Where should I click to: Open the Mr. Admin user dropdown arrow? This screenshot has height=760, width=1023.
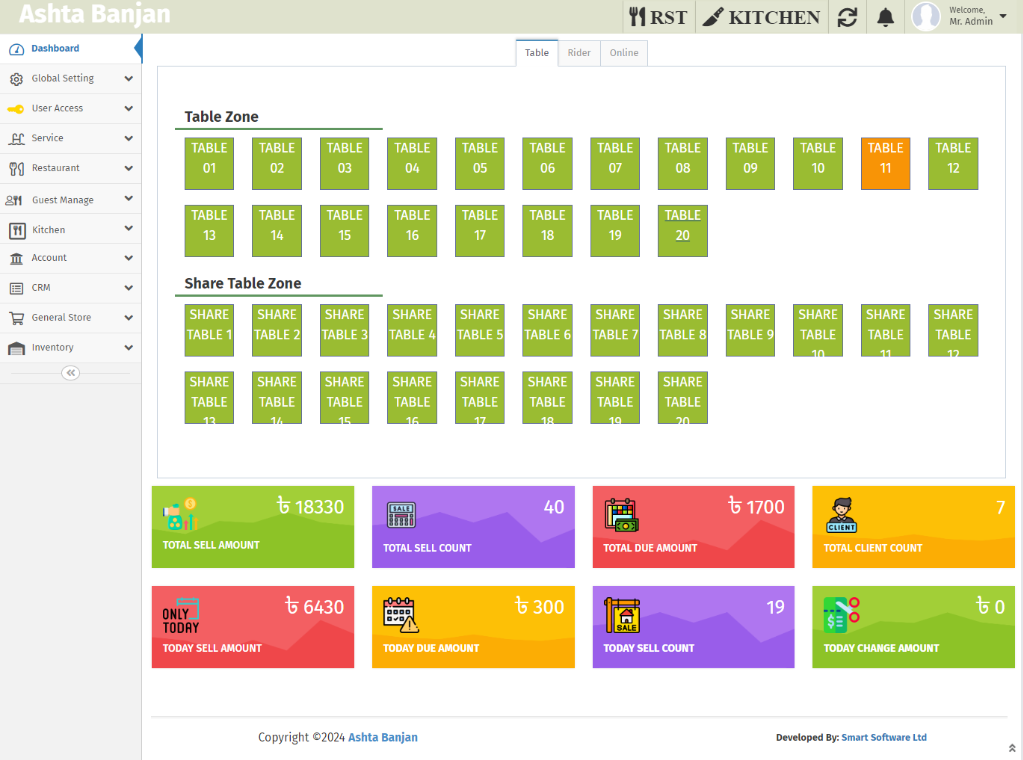point(1003,16)
